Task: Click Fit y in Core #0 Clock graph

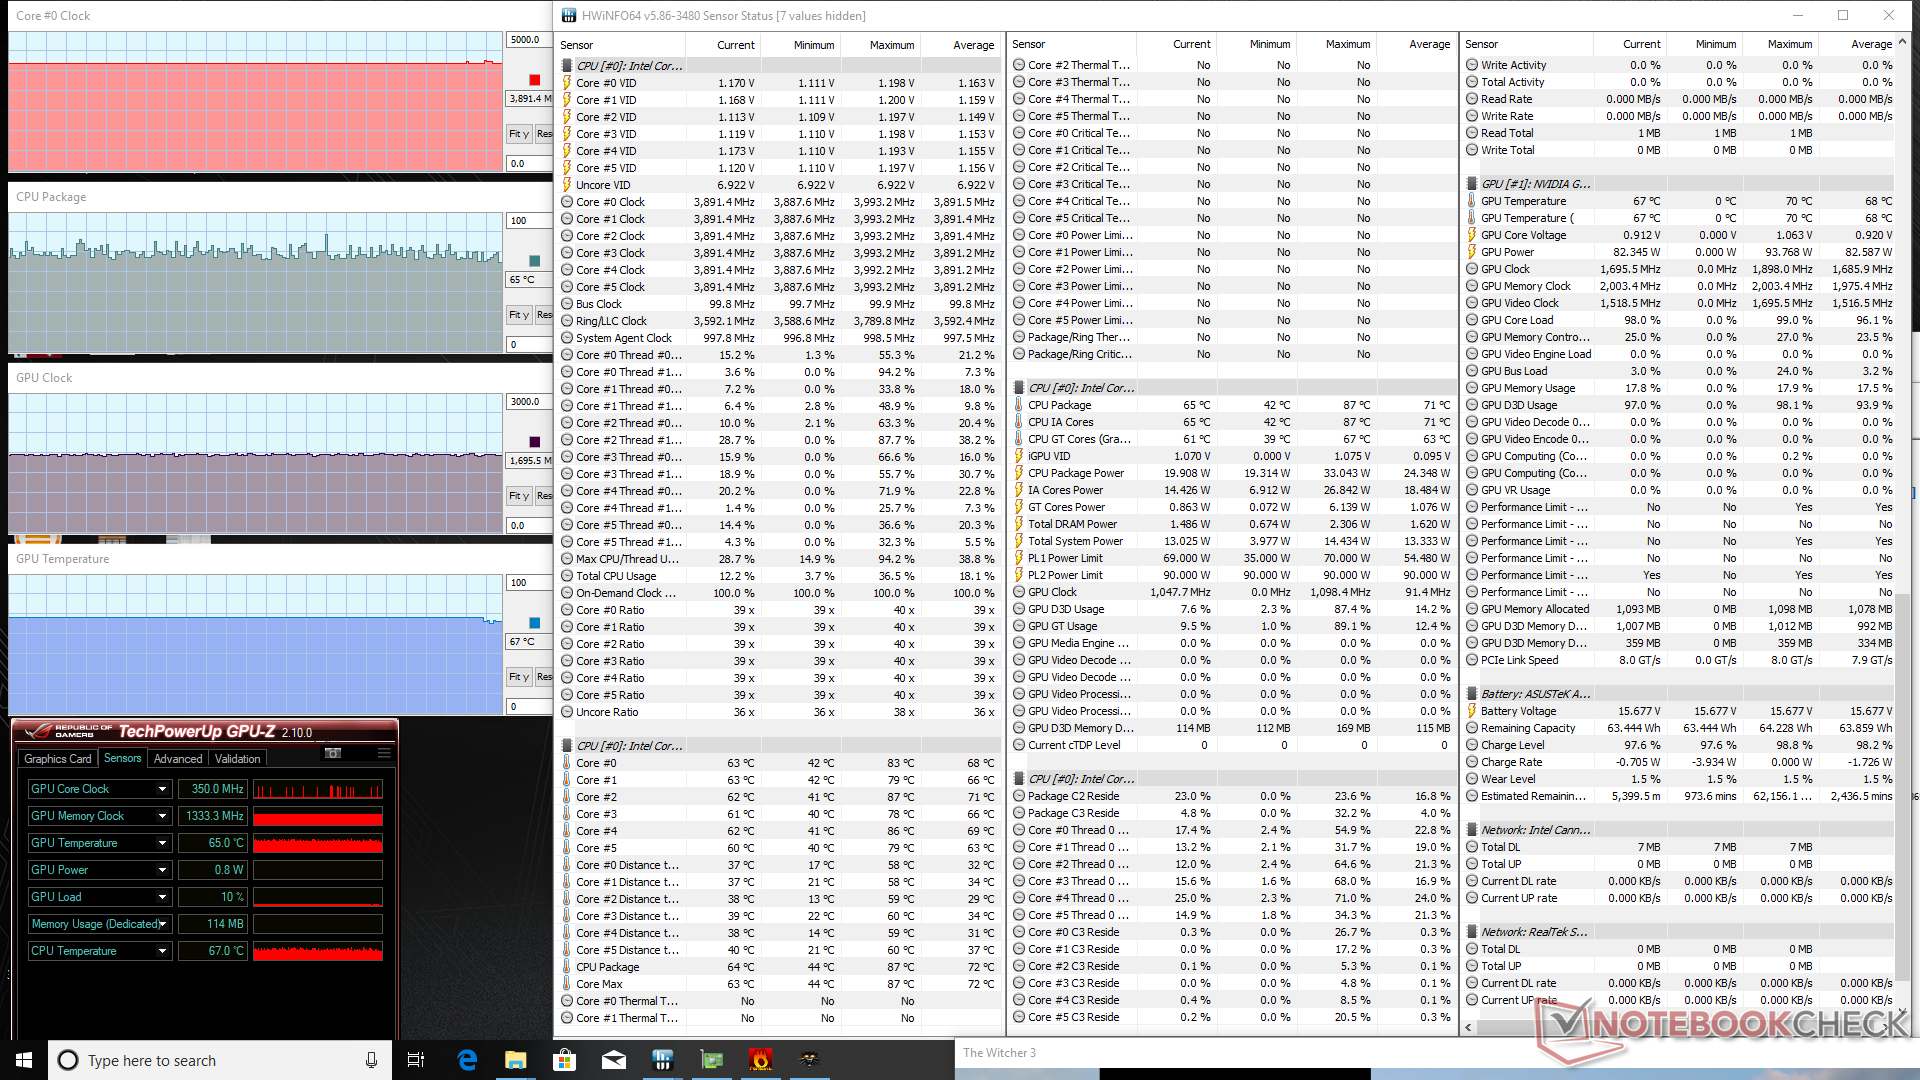Action: coord(519,134)
